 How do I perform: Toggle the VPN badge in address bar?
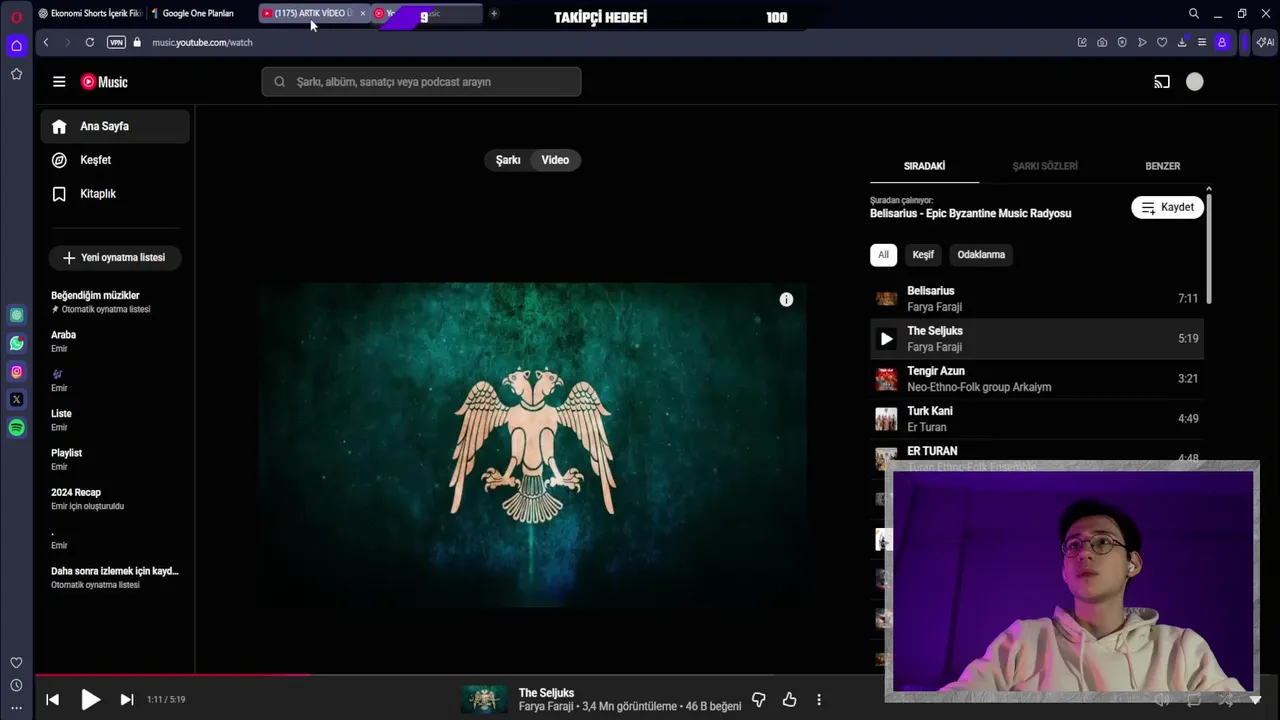tap(116, 42)
